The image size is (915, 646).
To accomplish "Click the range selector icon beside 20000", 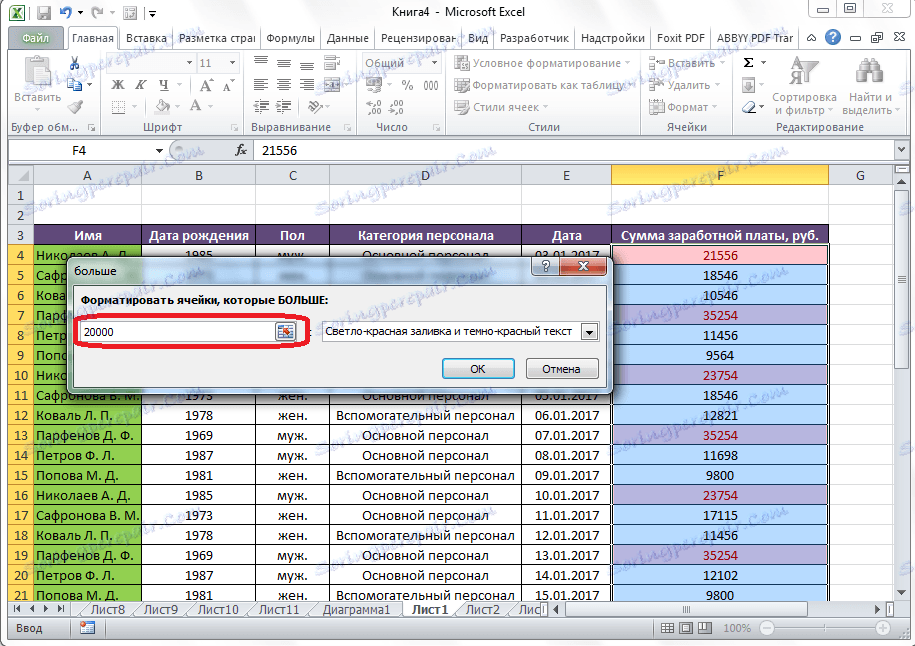I will click(286, 332).
